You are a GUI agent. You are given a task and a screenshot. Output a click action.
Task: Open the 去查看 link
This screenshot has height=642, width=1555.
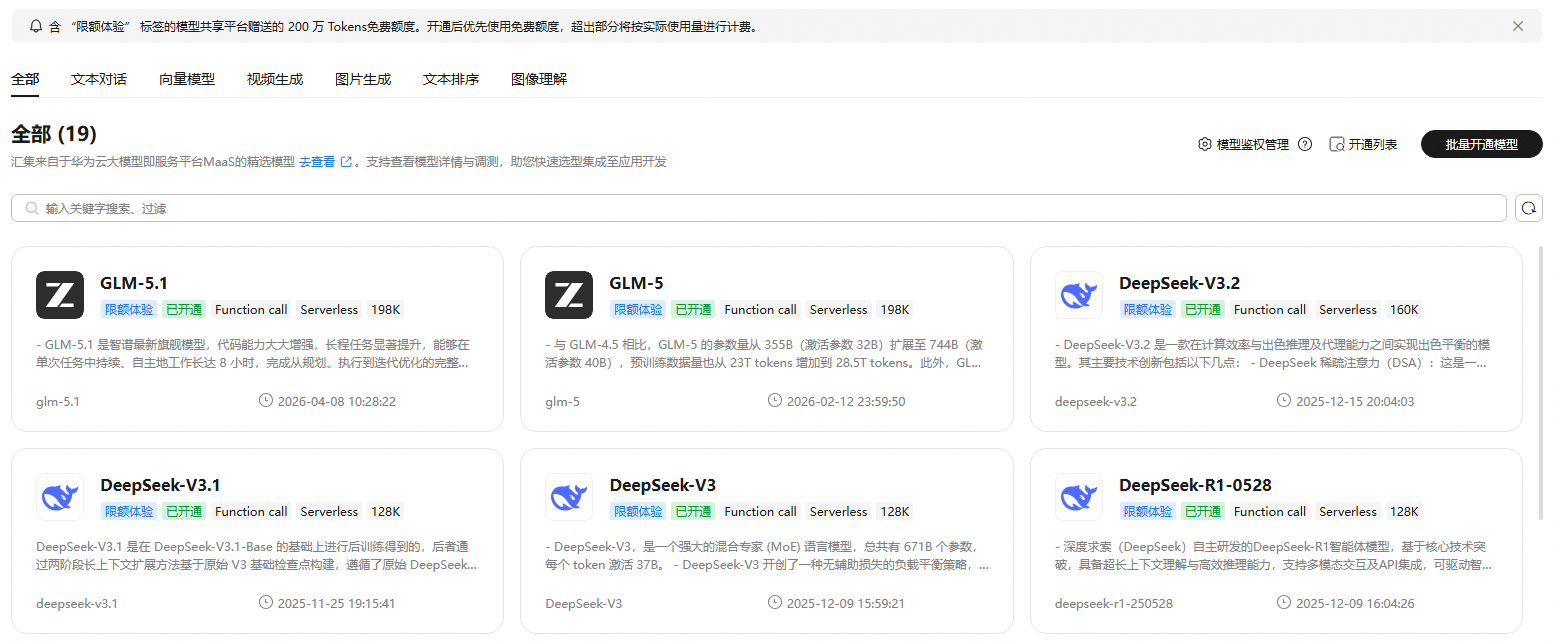(317, 162)
